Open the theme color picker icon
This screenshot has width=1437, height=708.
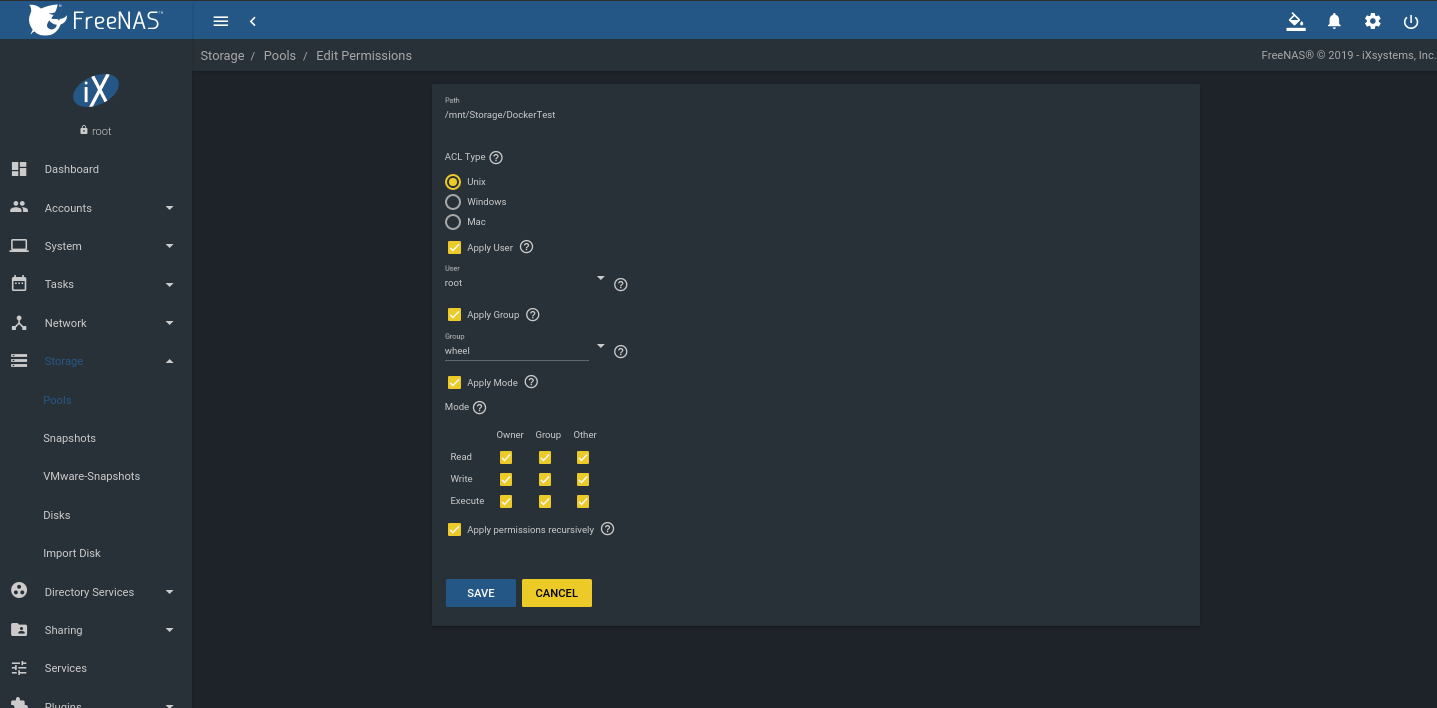pos(1296,21)
